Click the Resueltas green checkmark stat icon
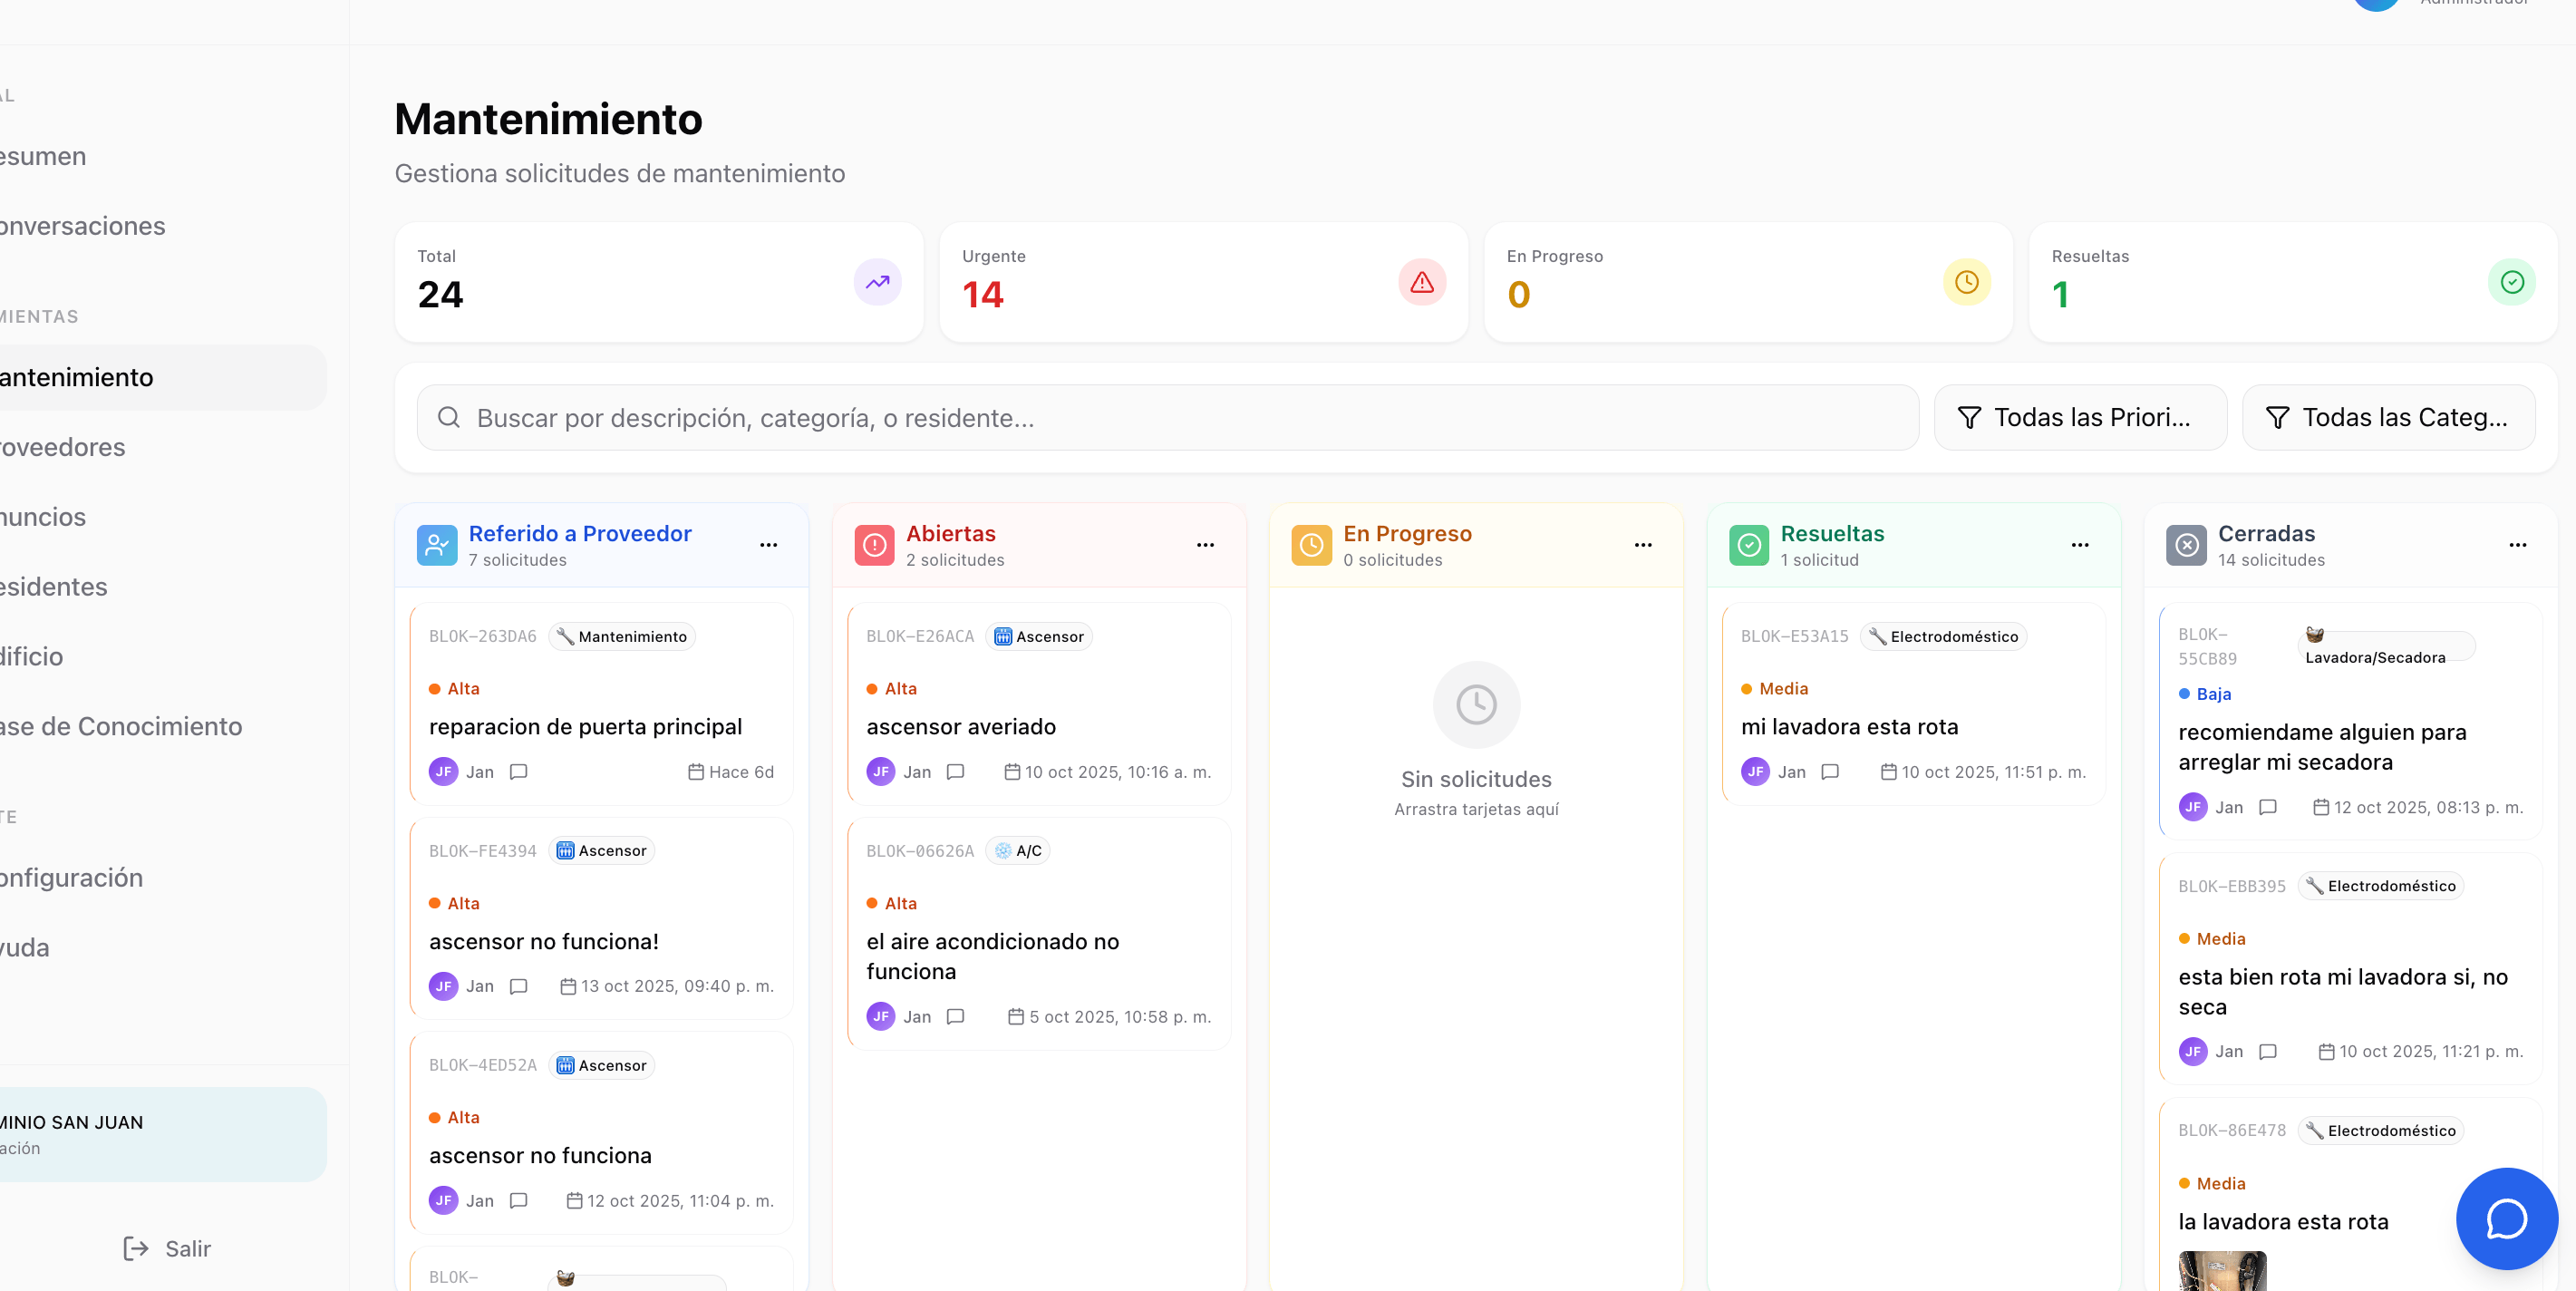 (2511, 283)
